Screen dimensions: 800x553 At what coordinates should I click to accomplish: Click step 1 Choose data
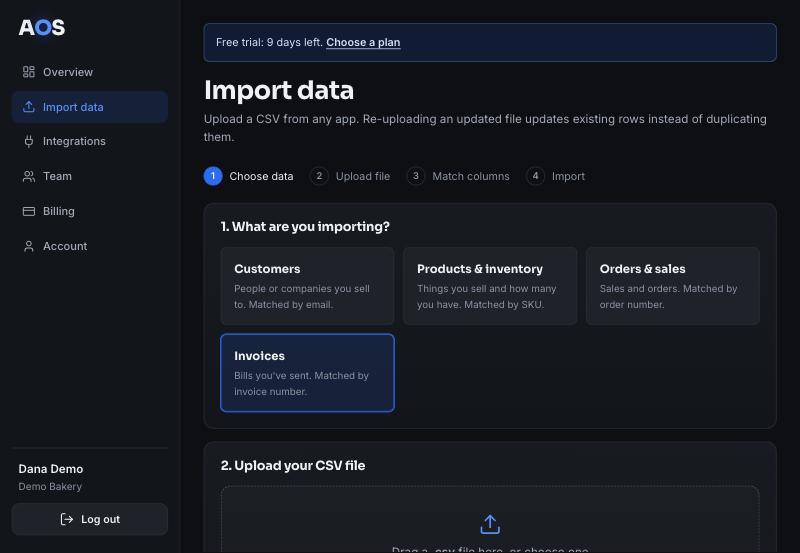(248, 177)
